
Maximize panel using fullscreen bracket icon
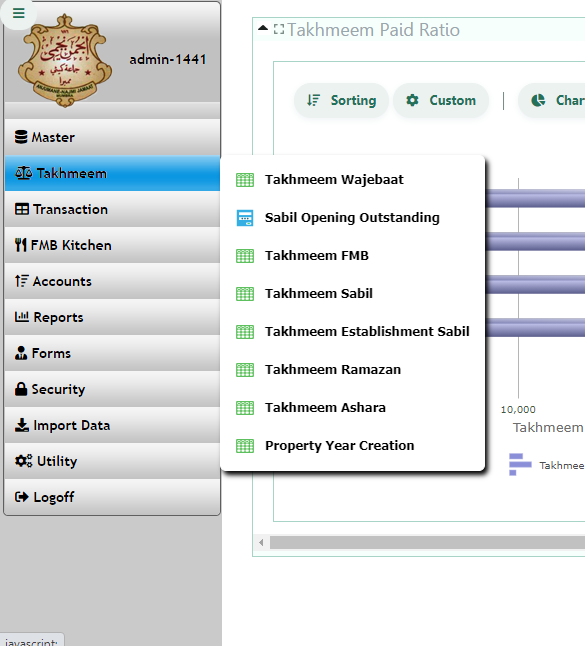[279, 29]
